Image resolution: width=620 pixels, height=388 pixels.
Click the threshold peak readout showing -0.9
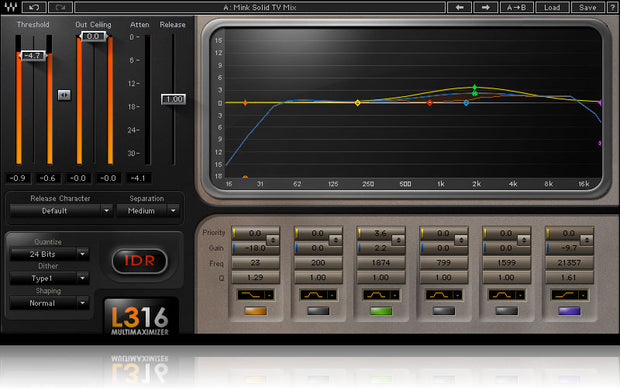tap(17, 178)
